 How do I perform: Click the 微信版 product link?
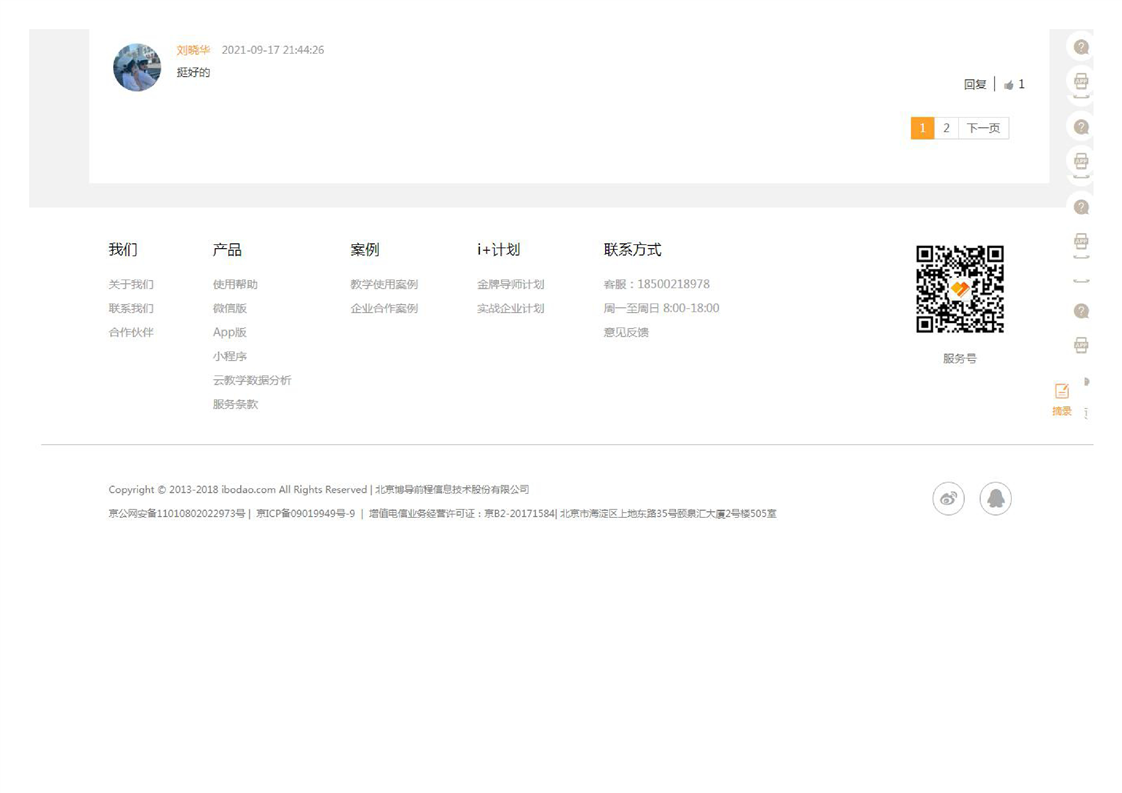[230, 309]
